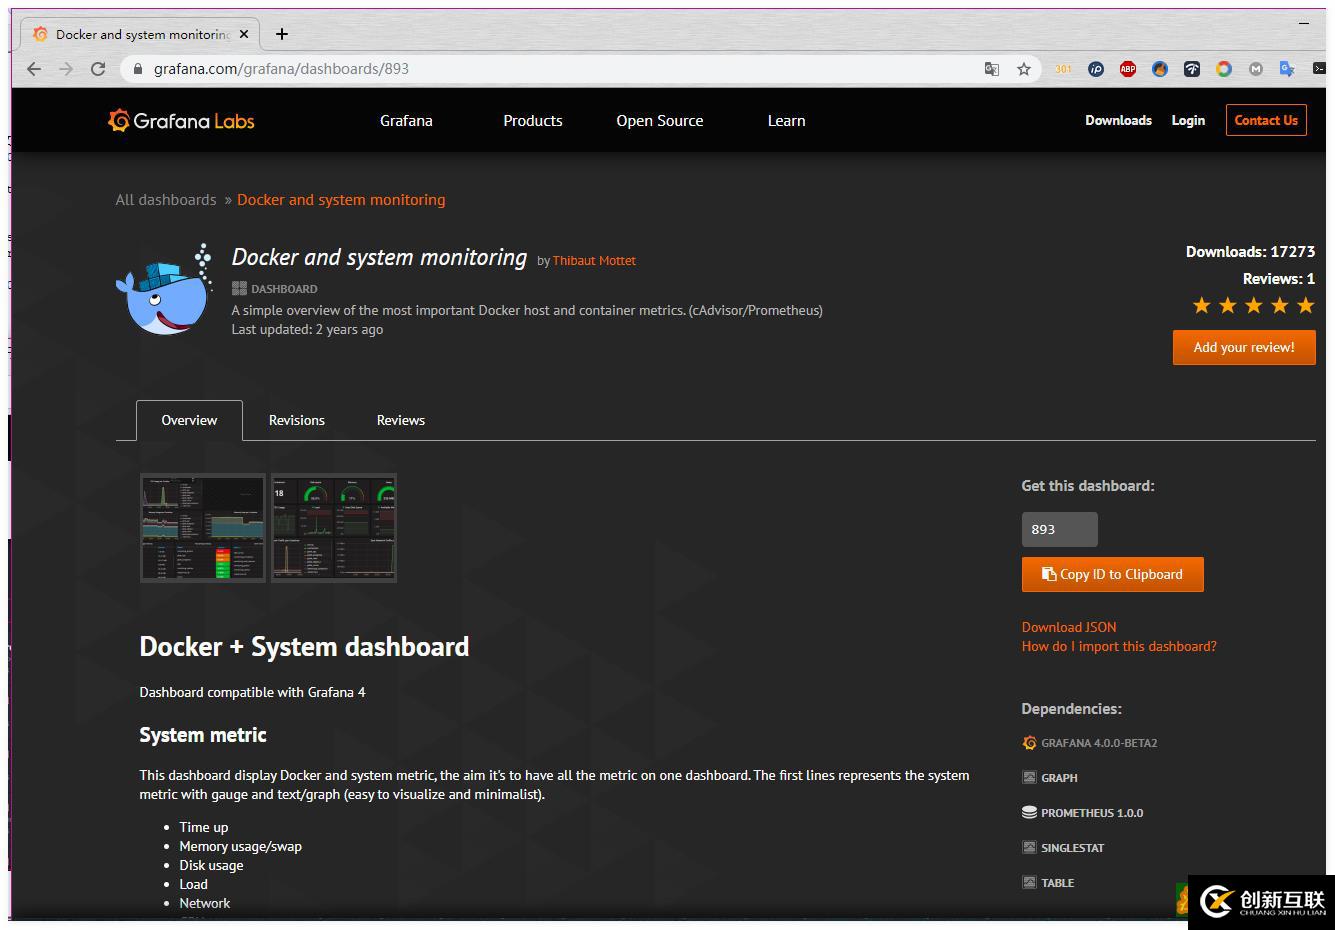
Task: Open the AdBlock Plus extension icon
Action: point(1128,69)
